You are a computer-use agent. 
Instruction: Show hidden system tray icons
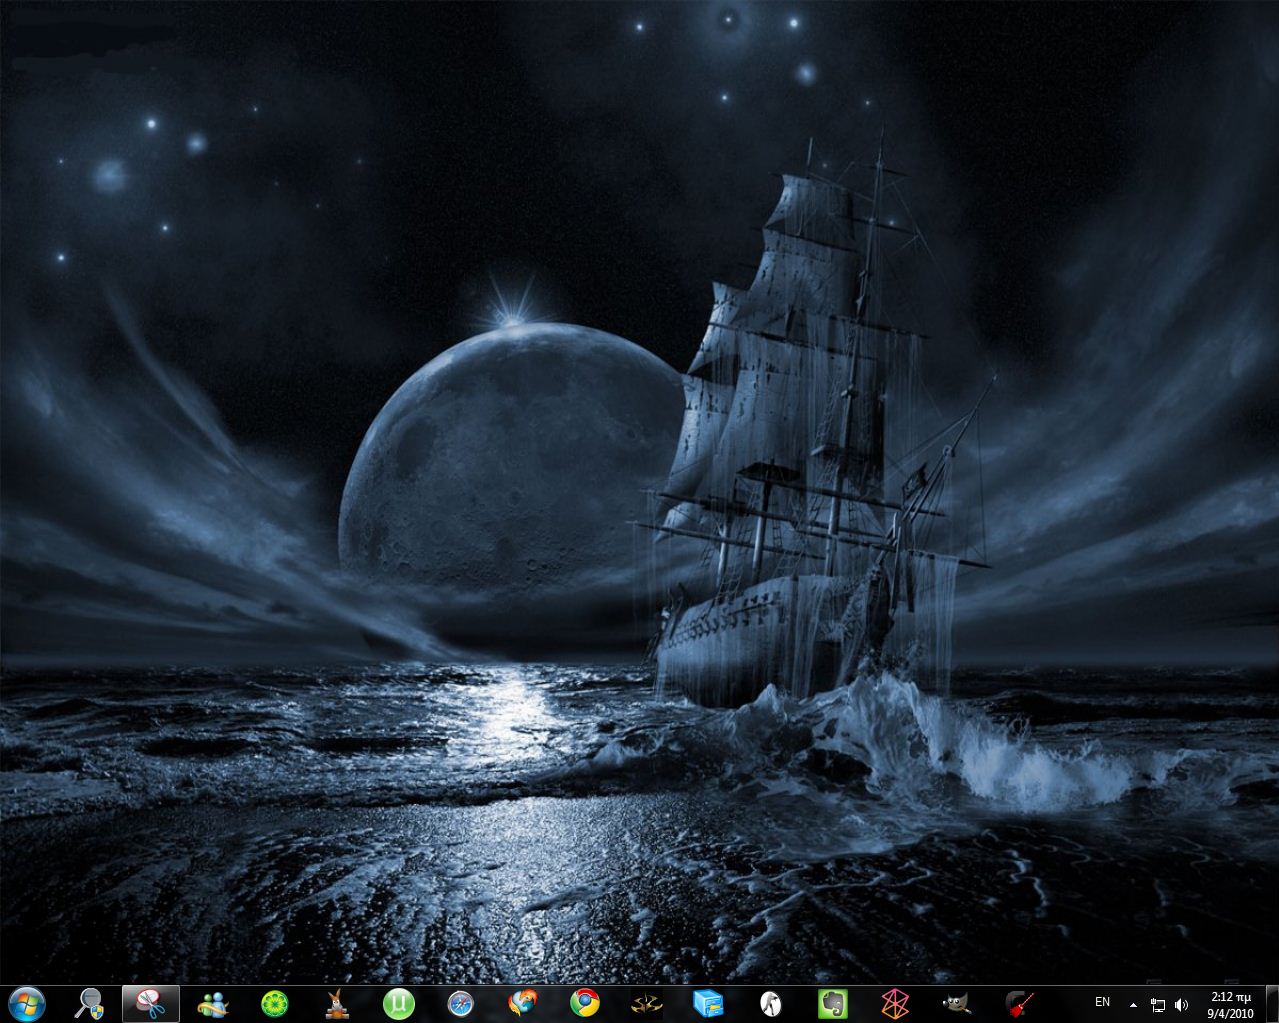[1133, 1004]
